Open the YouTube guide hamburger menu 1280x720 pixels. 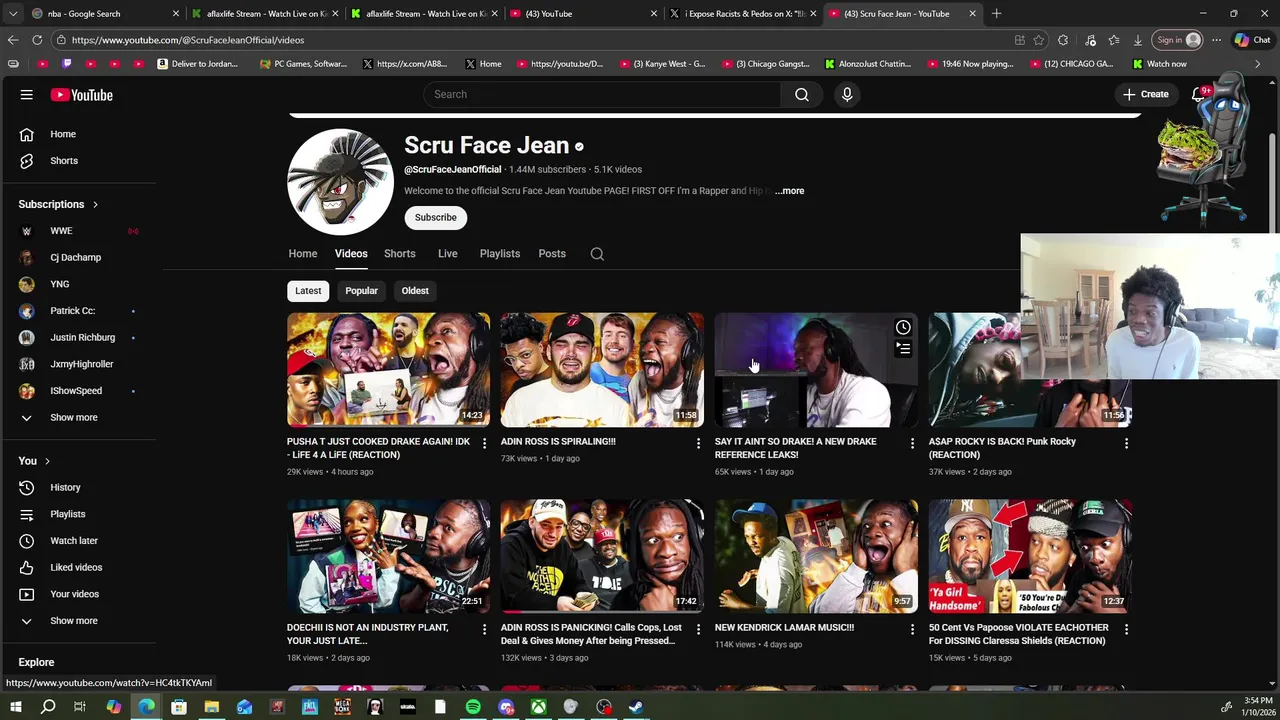click(27, 95)
